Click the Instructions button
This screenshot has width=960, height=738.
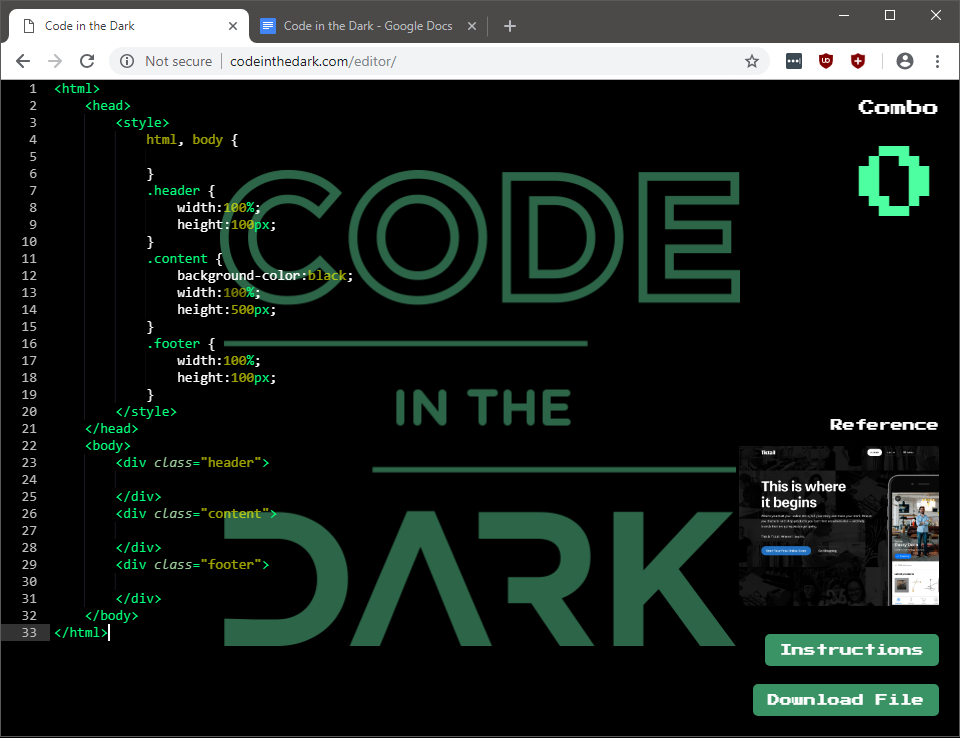[x=851, y=649]
